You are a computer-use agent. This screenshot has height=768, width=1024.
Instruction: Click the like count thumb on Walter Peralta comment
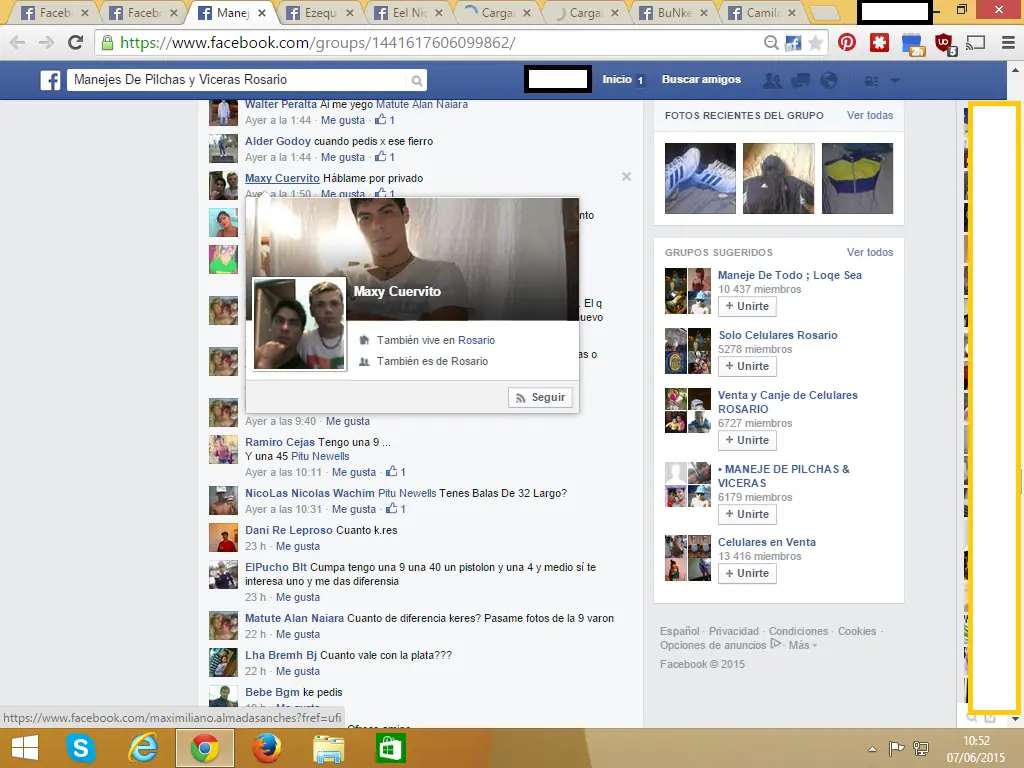385,120
